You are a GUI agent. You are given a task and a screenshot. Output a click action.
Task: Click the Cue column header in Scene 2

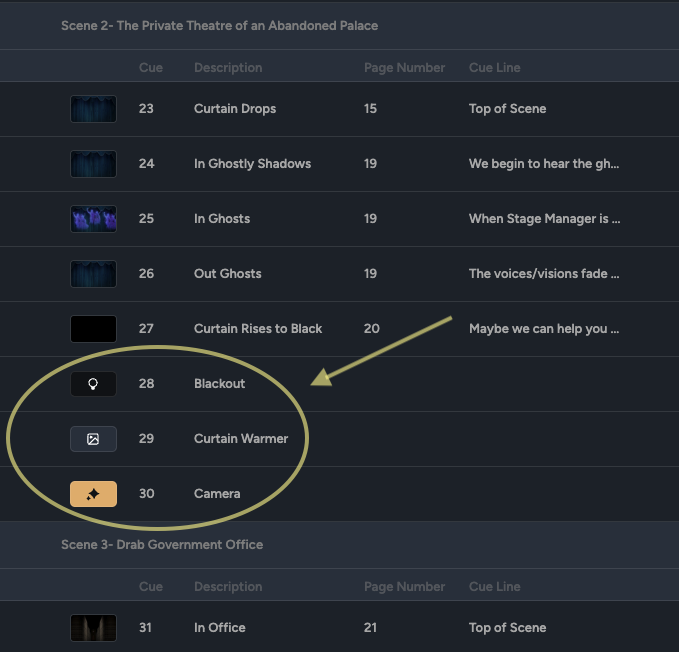coord(151,68)
